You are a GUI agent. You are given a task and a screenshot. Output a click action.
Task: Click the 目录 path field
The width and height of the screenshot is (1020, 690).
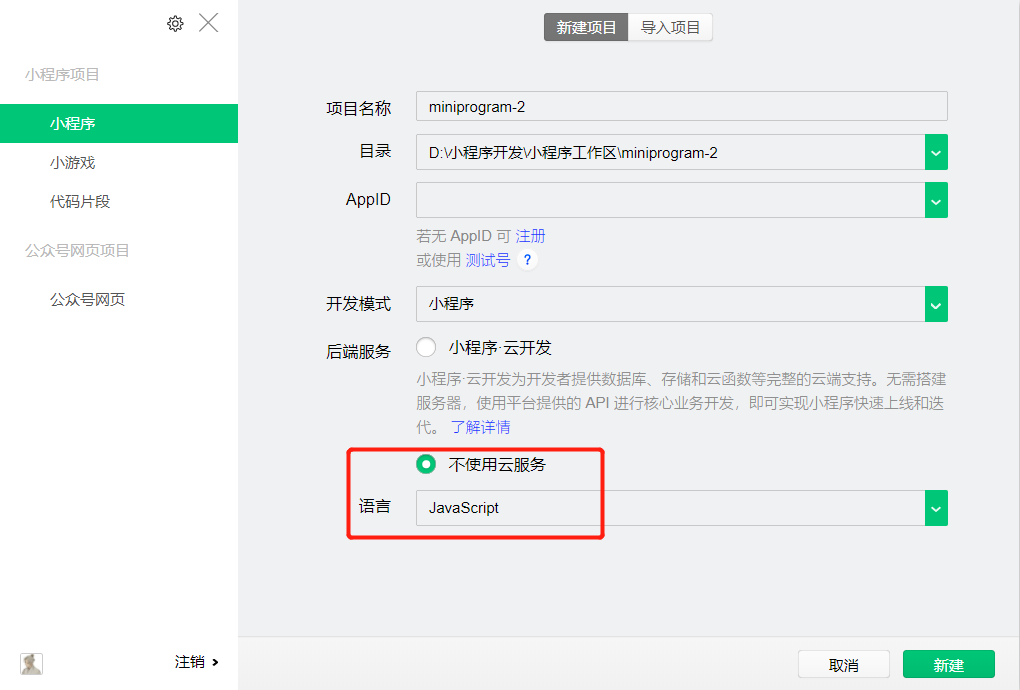(x=671, y=152)
